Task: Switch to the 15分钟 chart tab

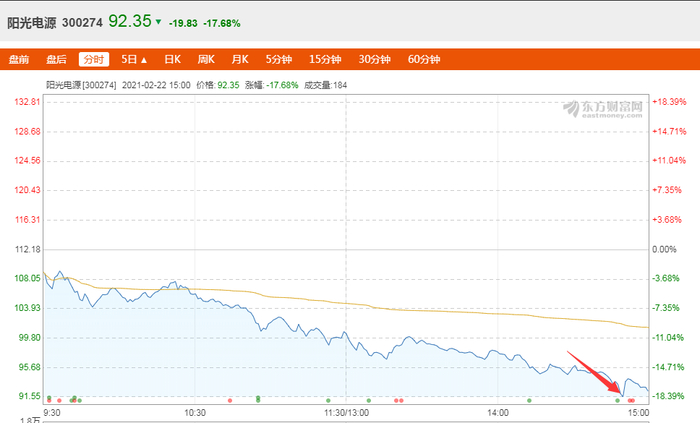Action: click(x=325, y=59)
